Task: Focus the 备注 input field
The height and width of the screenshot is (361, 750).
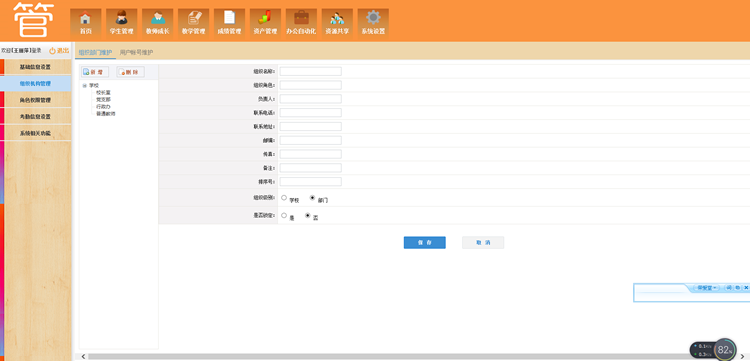Action: (x=310, y=168)
